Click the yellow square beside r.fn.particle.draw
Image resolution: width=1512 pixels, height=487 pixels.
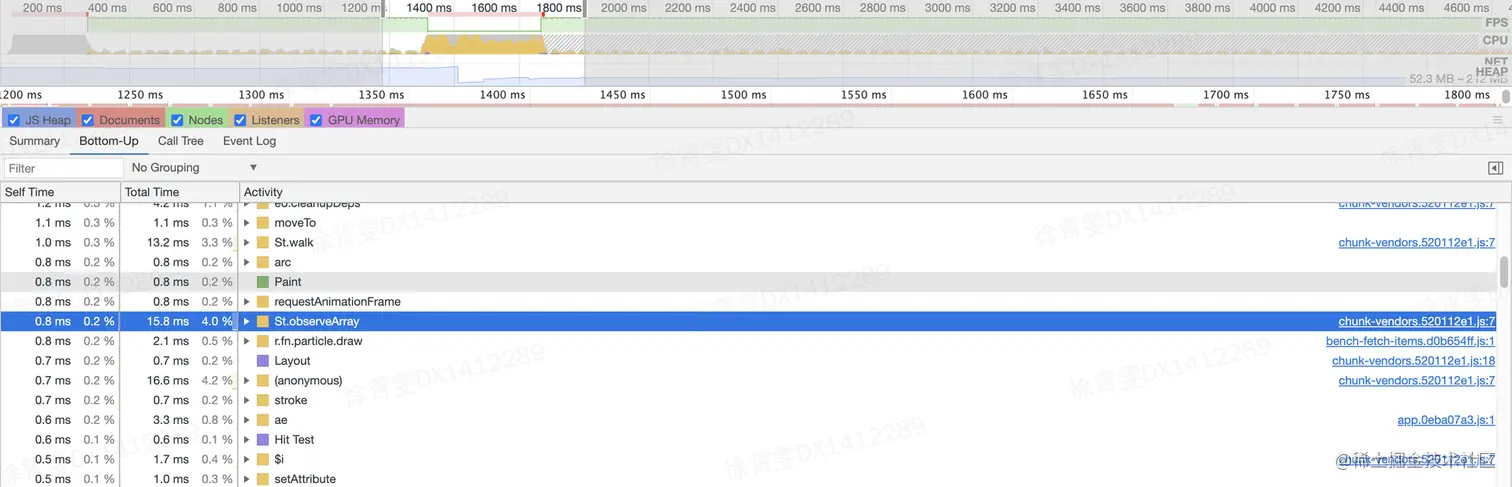coord(263,341)
